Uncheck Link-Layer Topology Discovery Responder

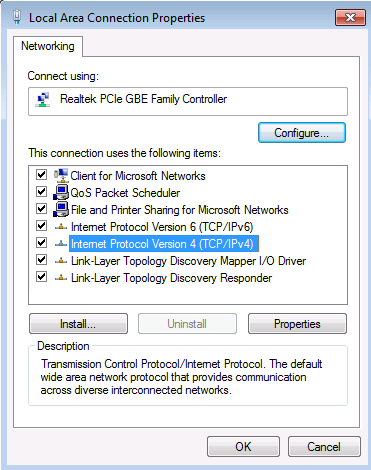42,277
